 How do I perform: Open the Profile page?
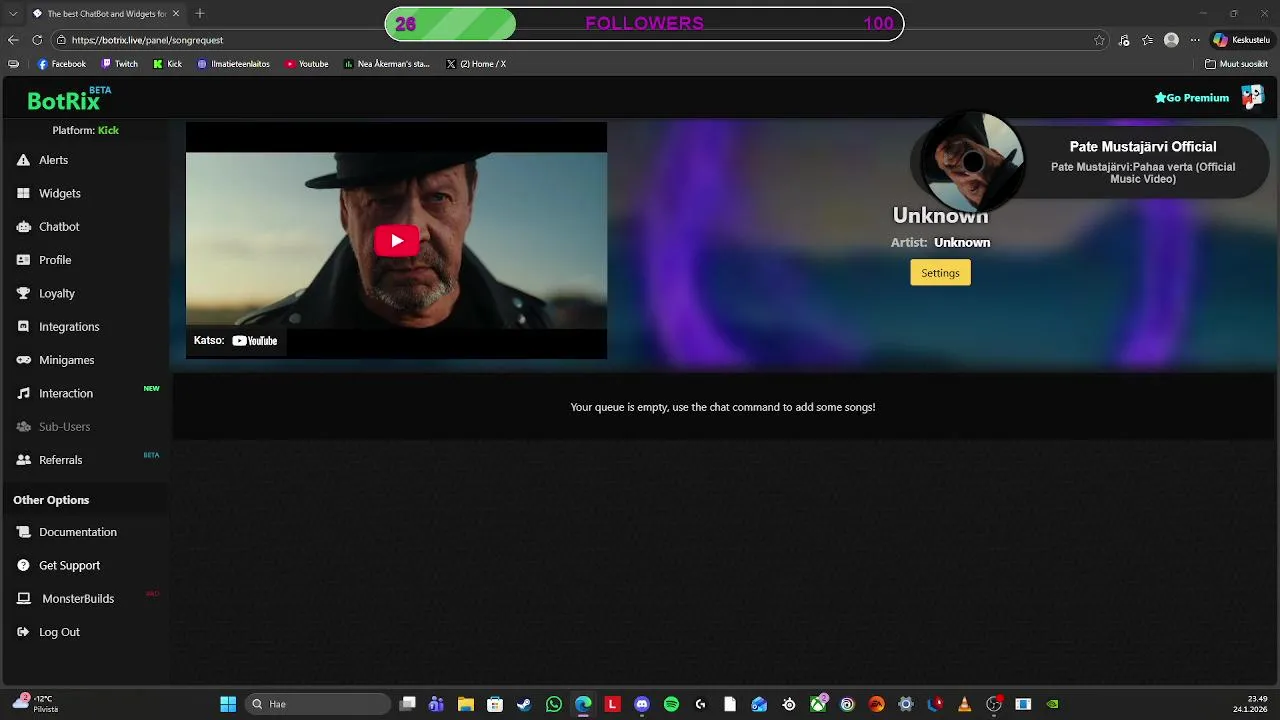[x=44, y=260]
